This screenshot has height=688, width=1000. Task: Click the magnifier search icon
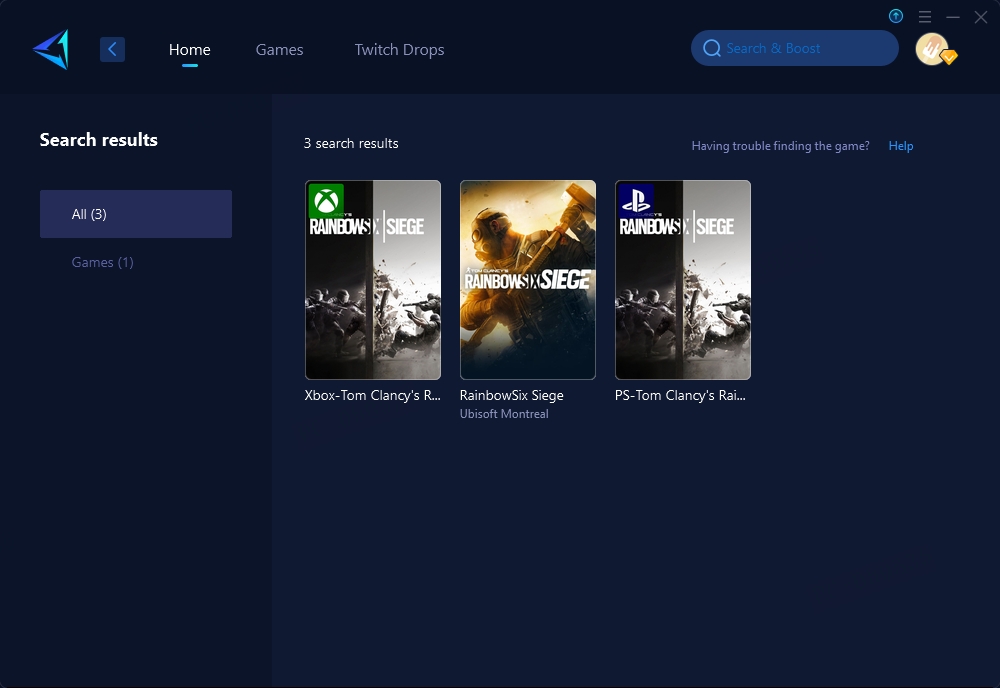[x=712, y=48]
